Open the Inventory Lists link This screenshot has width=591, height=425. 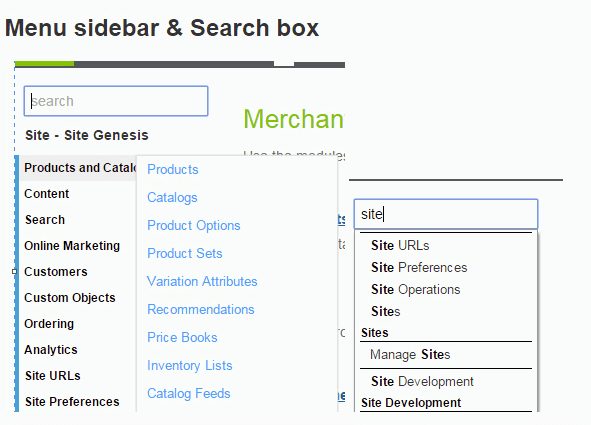click(x=190, y=365)
